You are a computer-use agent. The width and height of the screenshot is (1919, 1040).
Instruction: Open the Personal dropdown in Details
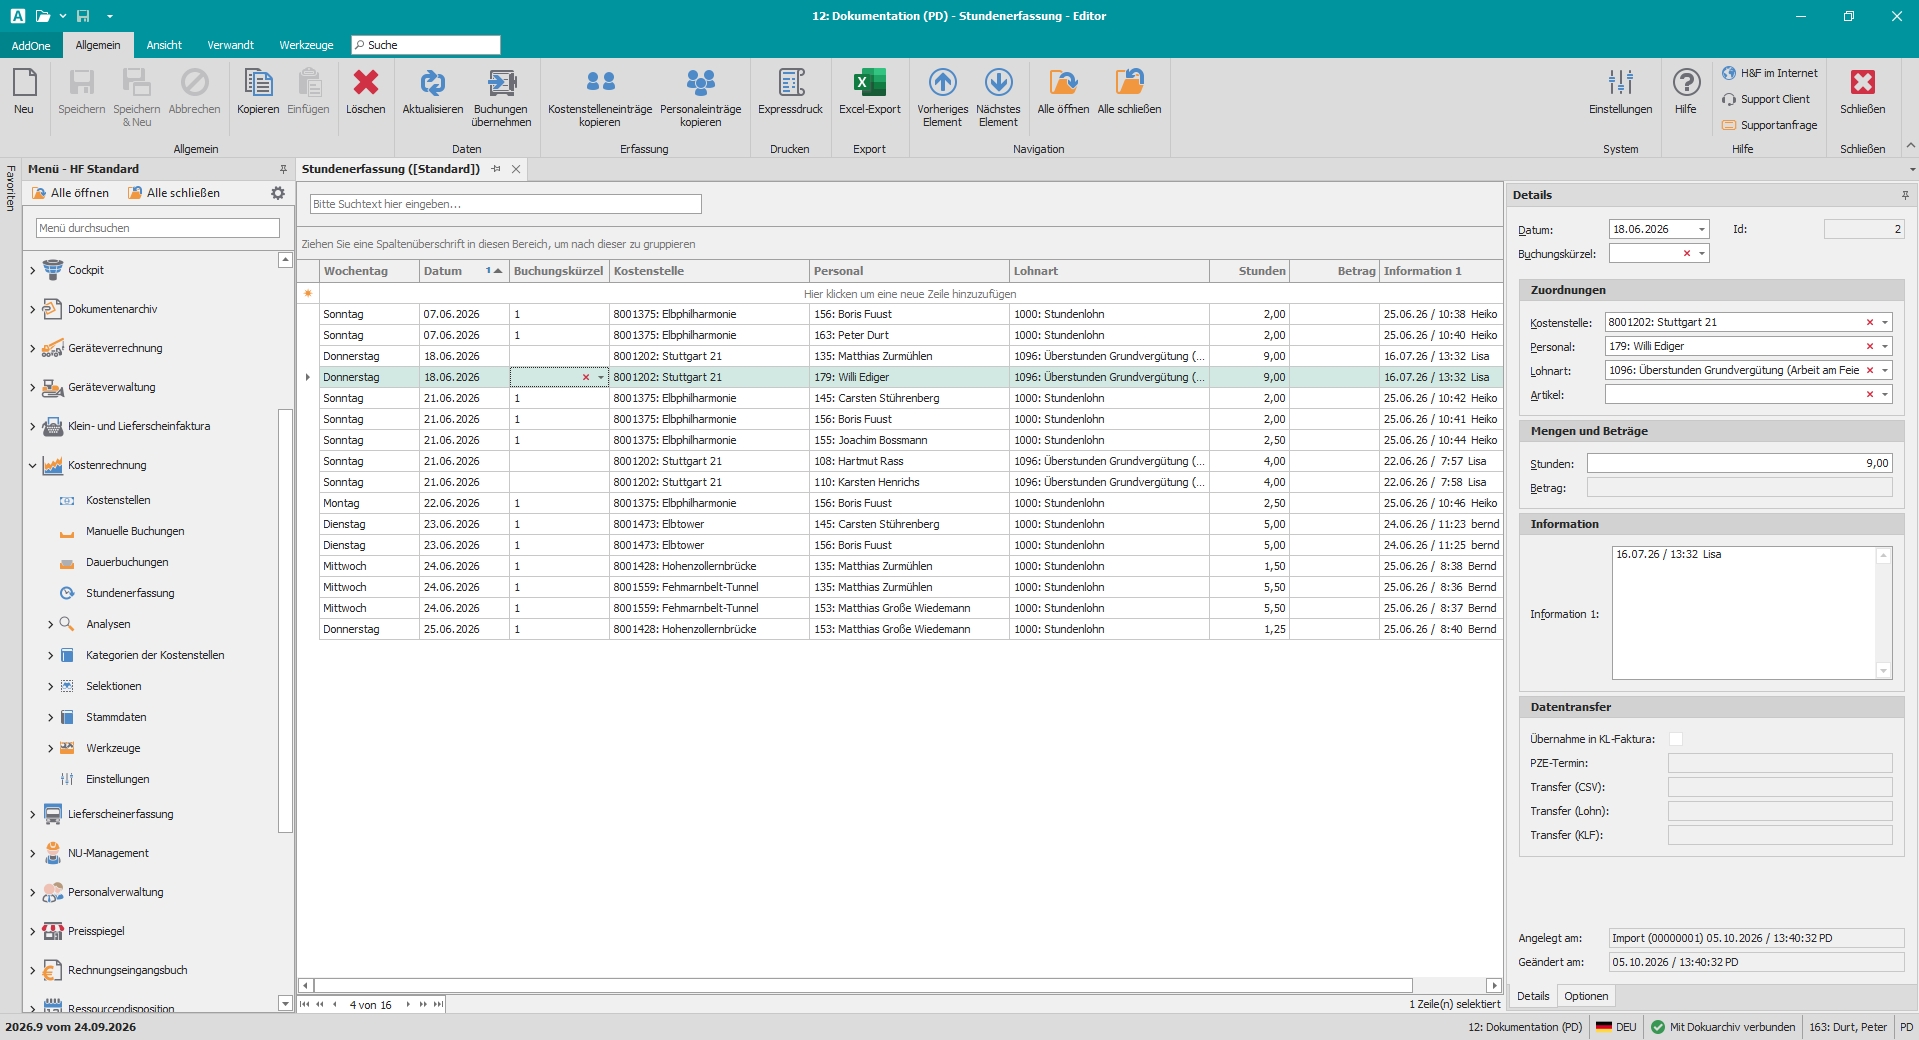click(x=1885, y=346)
